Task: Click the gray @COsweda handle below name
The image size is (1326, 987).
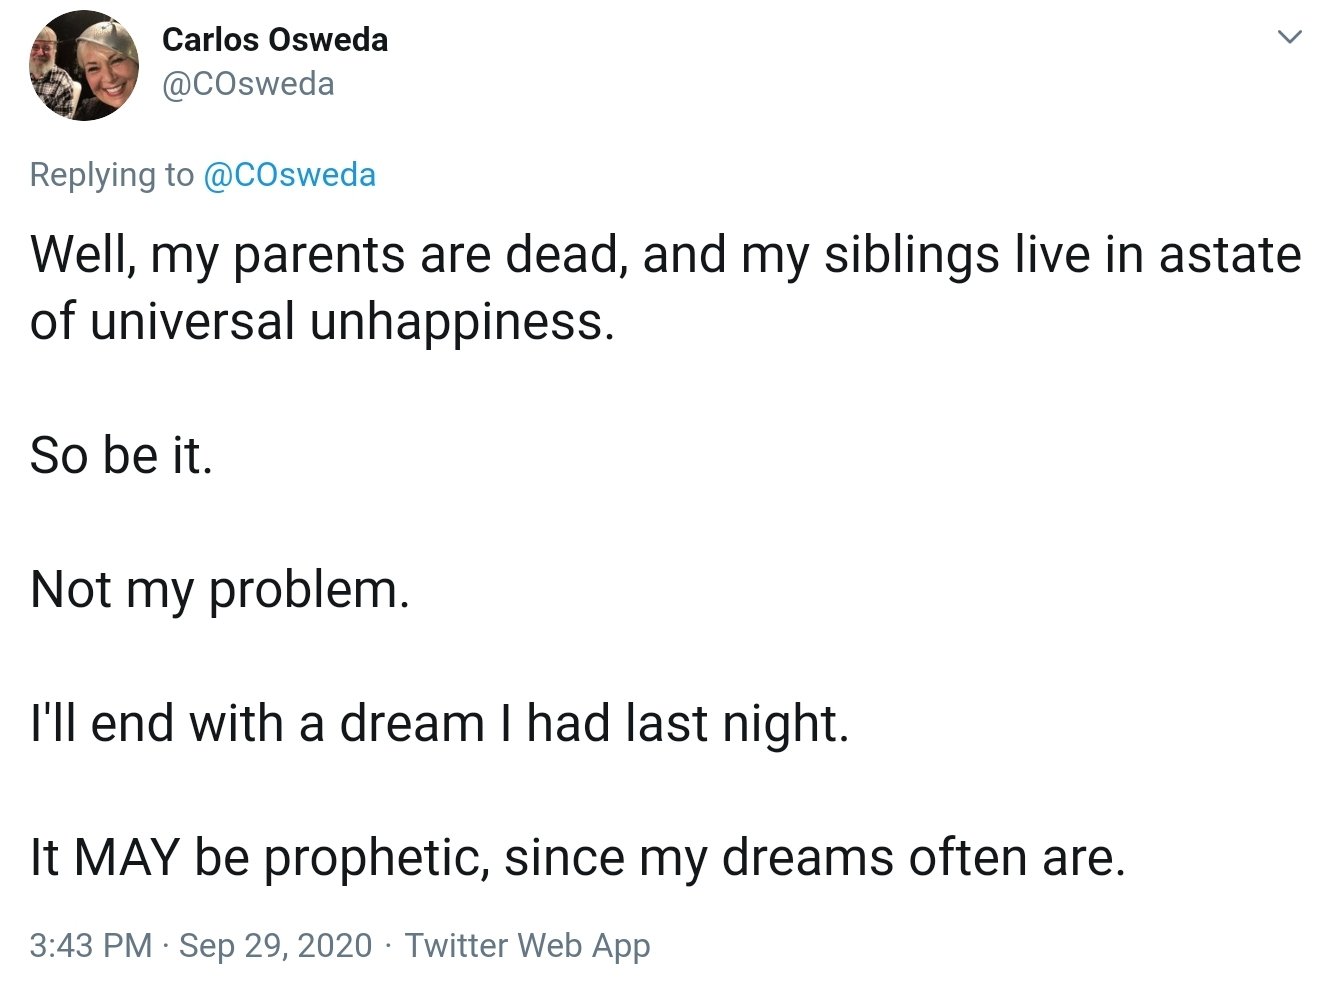Action: (x=248, y=84)
